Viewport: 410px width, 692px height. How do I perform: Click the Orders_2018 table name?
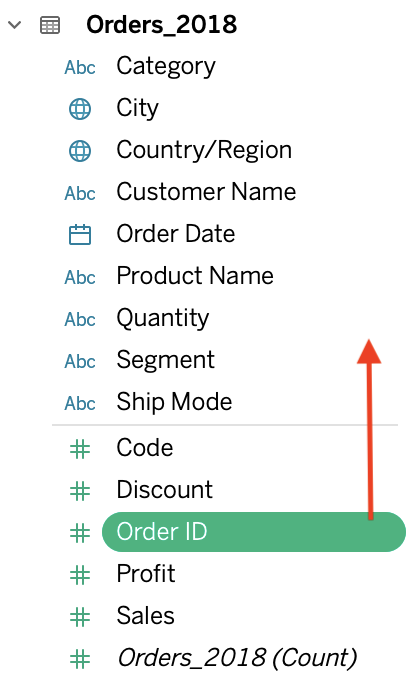(x=162, y=25)
